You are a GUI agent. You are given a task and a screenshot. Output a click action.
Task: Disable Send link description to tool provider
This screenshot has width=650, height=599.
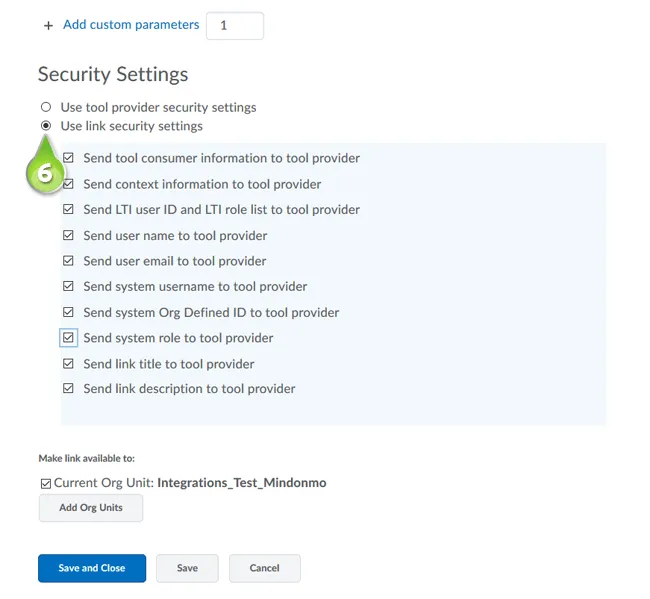click(x=69, y=389)
